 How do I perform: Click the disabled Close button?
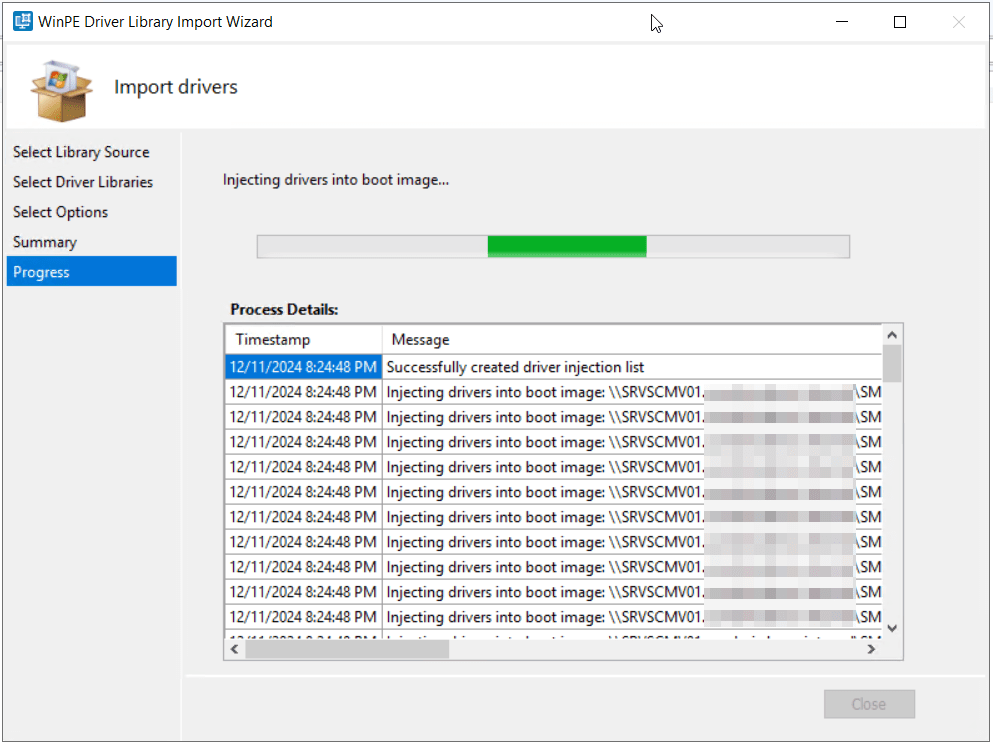(x=868, y=704)
